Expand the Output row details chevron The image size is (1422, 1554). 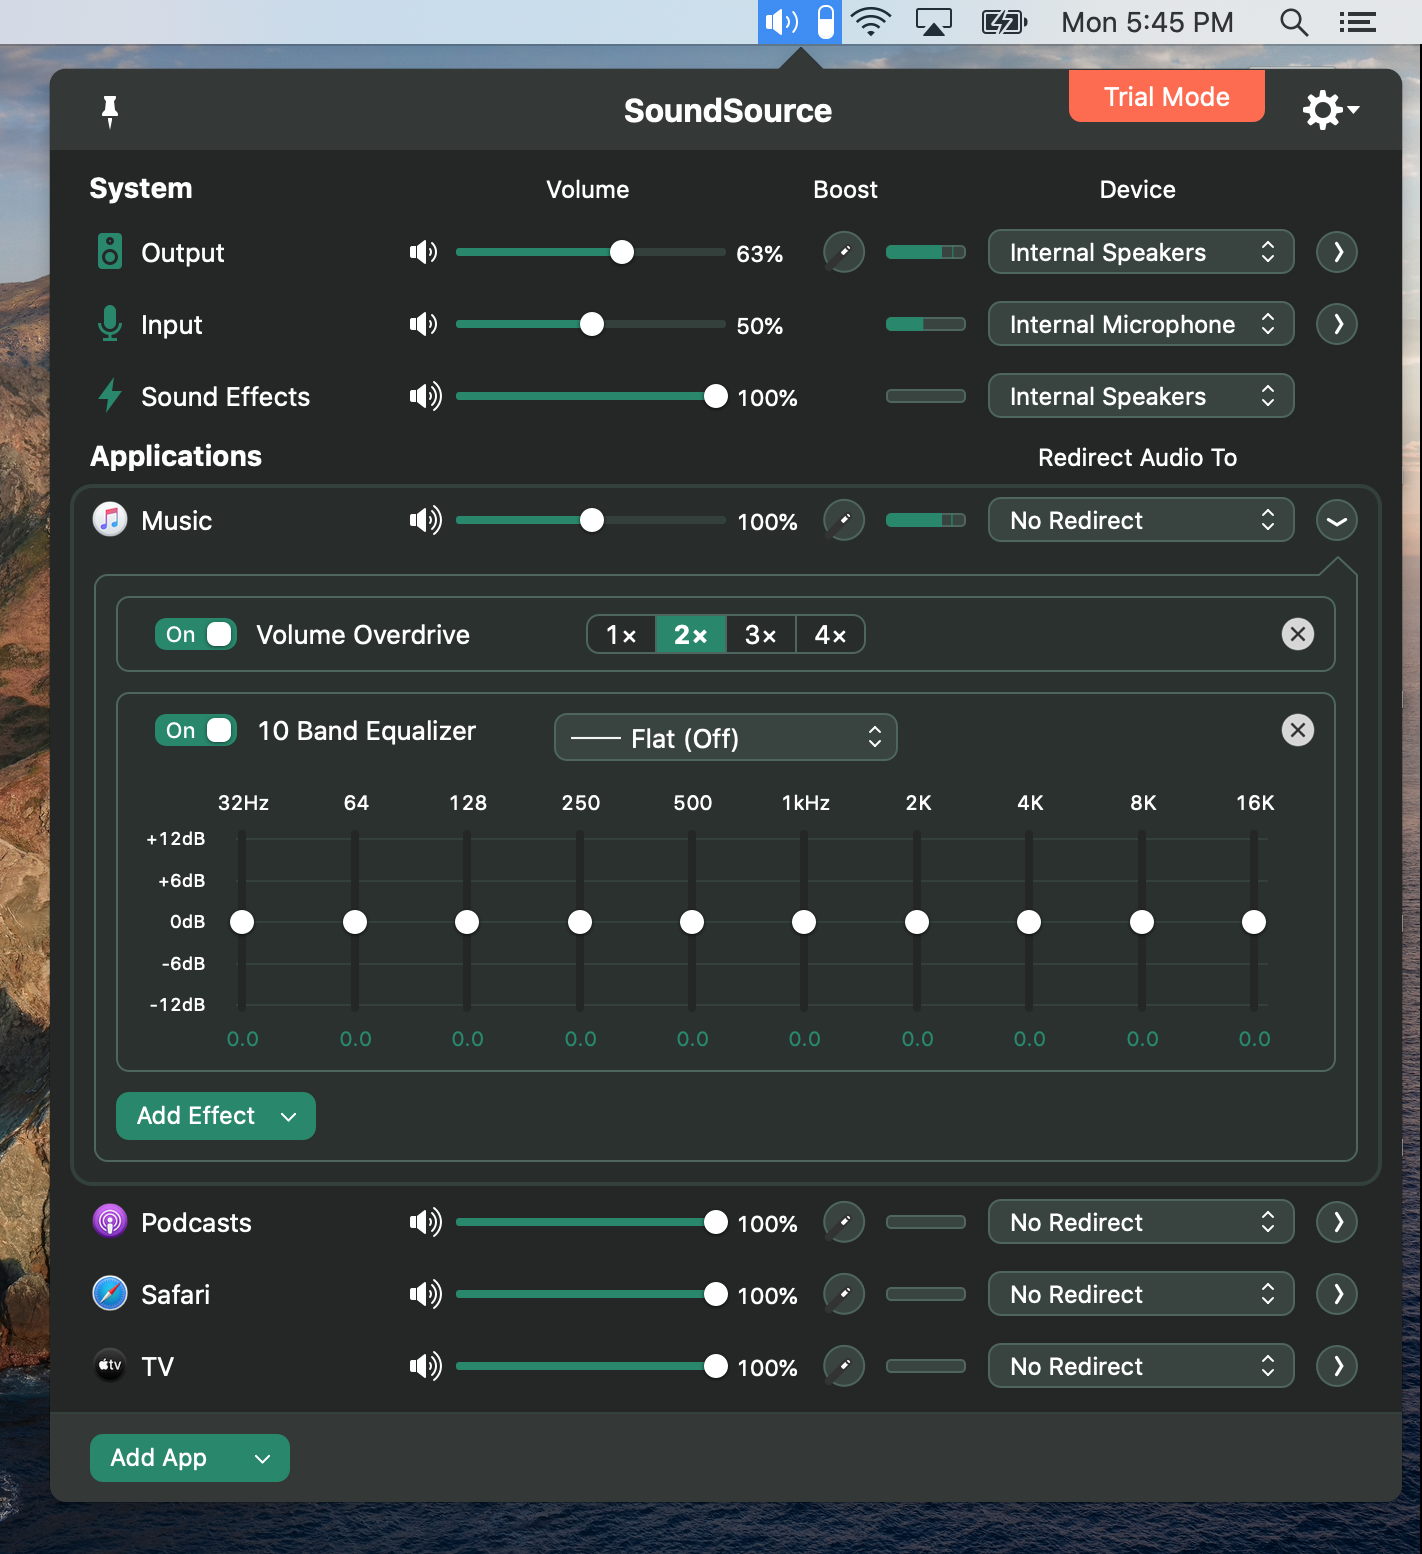coord(1337,252)
